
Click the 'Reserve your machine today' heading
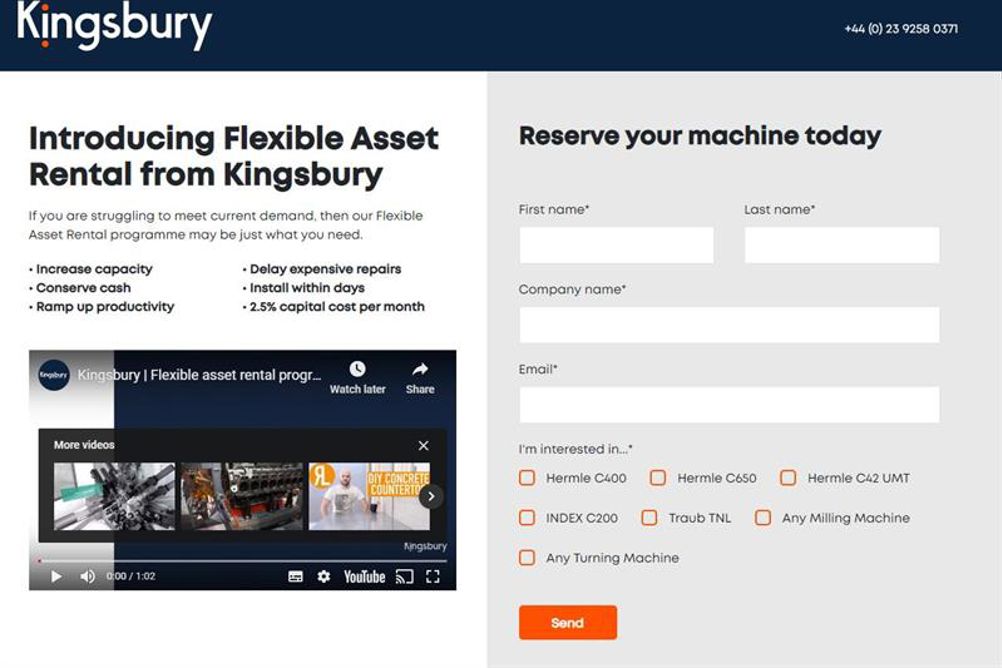[700, 136]
